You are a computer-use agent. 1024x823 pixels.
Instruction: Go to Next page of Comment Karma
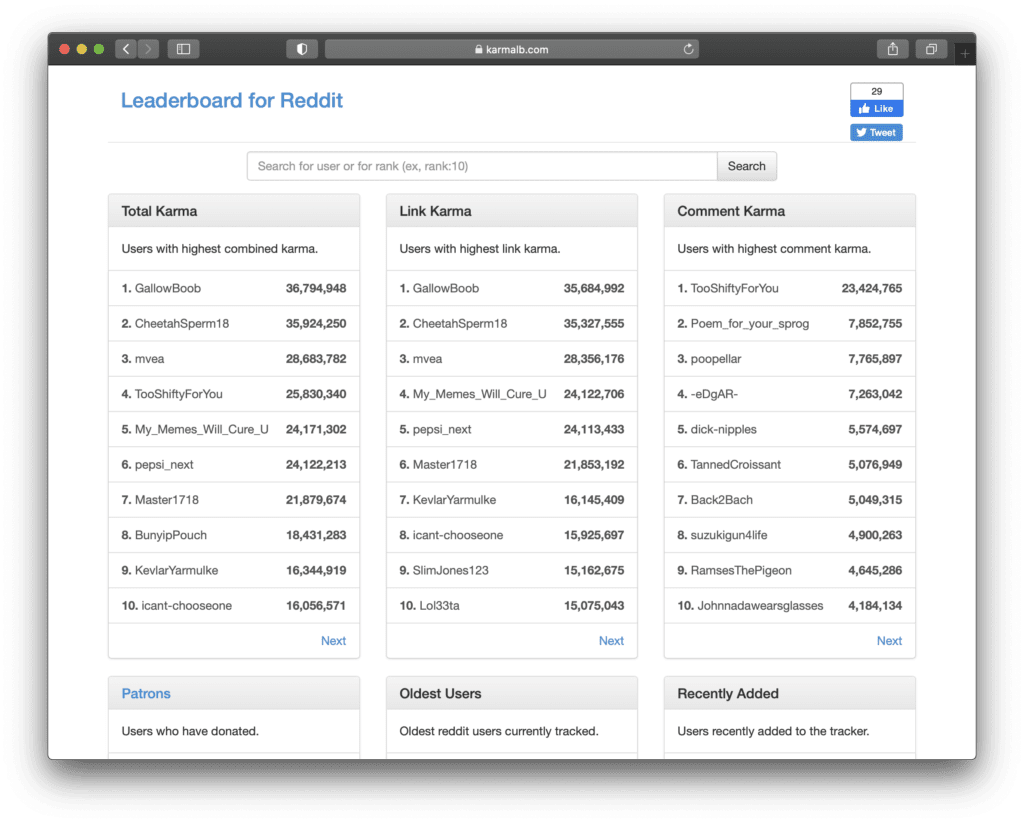click(x=889, y=641)
